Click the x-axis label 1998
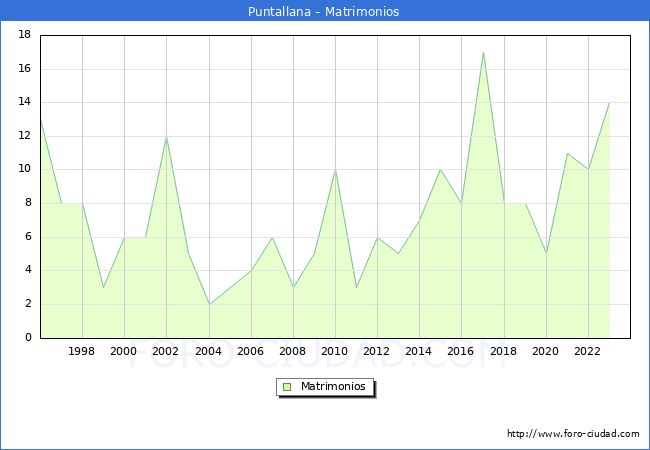The image size is (650, 450). (x=82, y=351)
